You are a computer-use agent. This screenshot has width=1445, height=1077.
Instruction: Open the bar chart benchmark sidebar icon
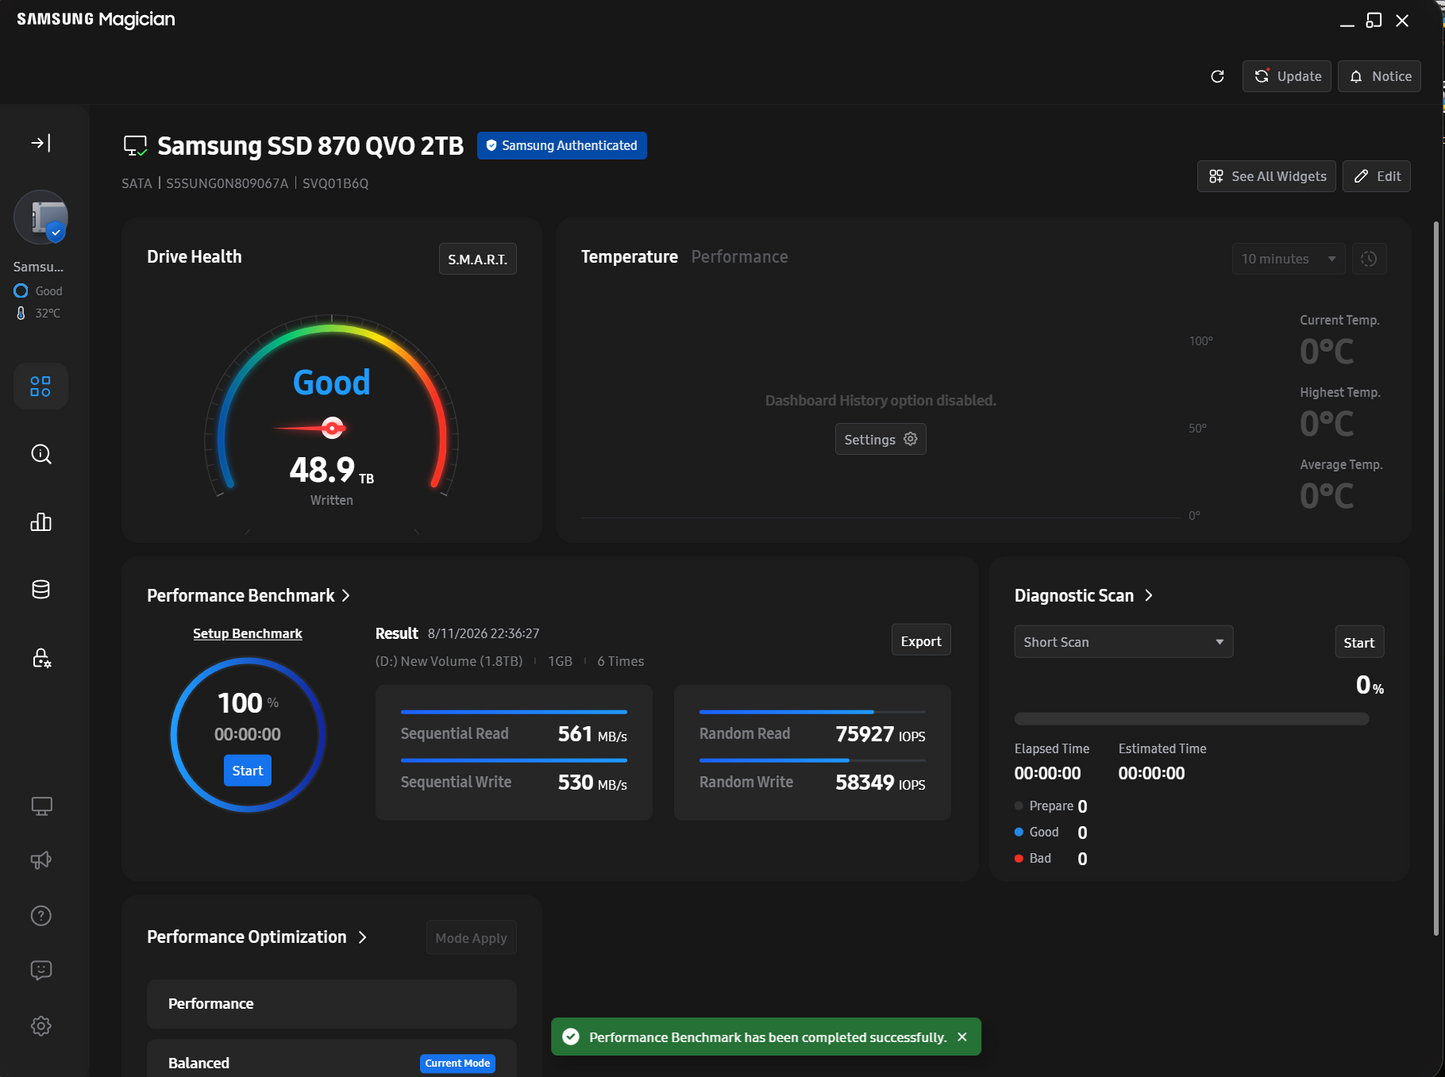click(41, 522)
